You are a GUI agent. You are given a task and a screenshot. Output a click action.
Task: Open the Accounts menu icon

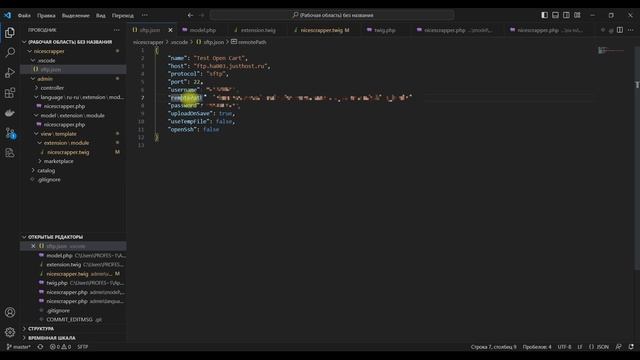click(10, 312)
